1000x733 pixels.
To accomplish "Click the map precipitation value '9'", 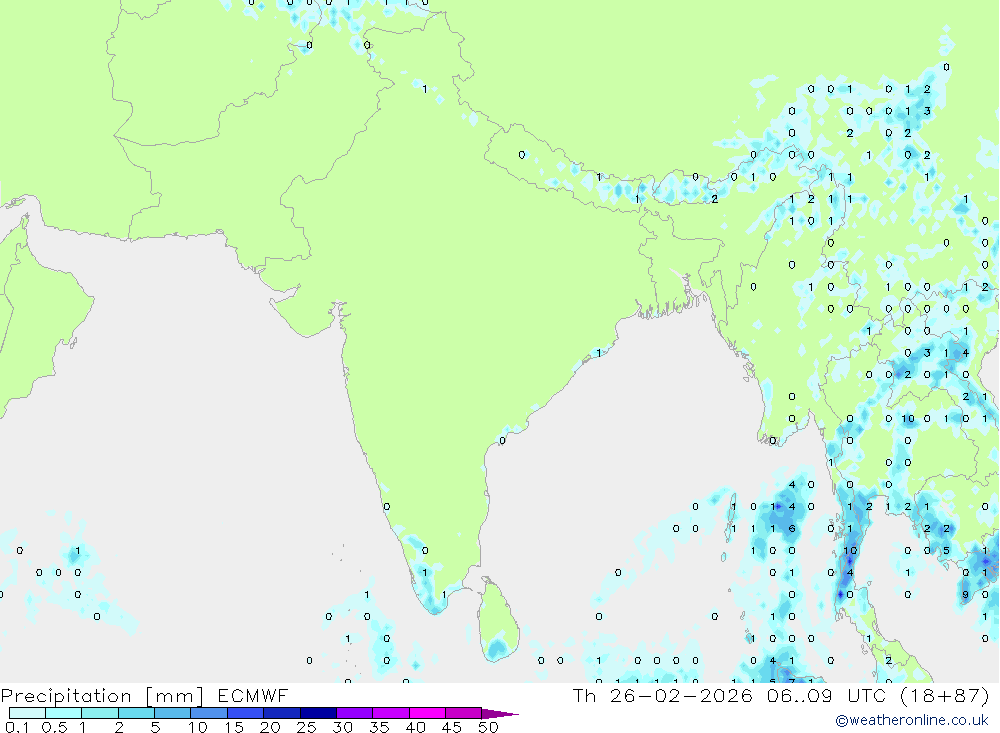I will [x=966, y=595].
